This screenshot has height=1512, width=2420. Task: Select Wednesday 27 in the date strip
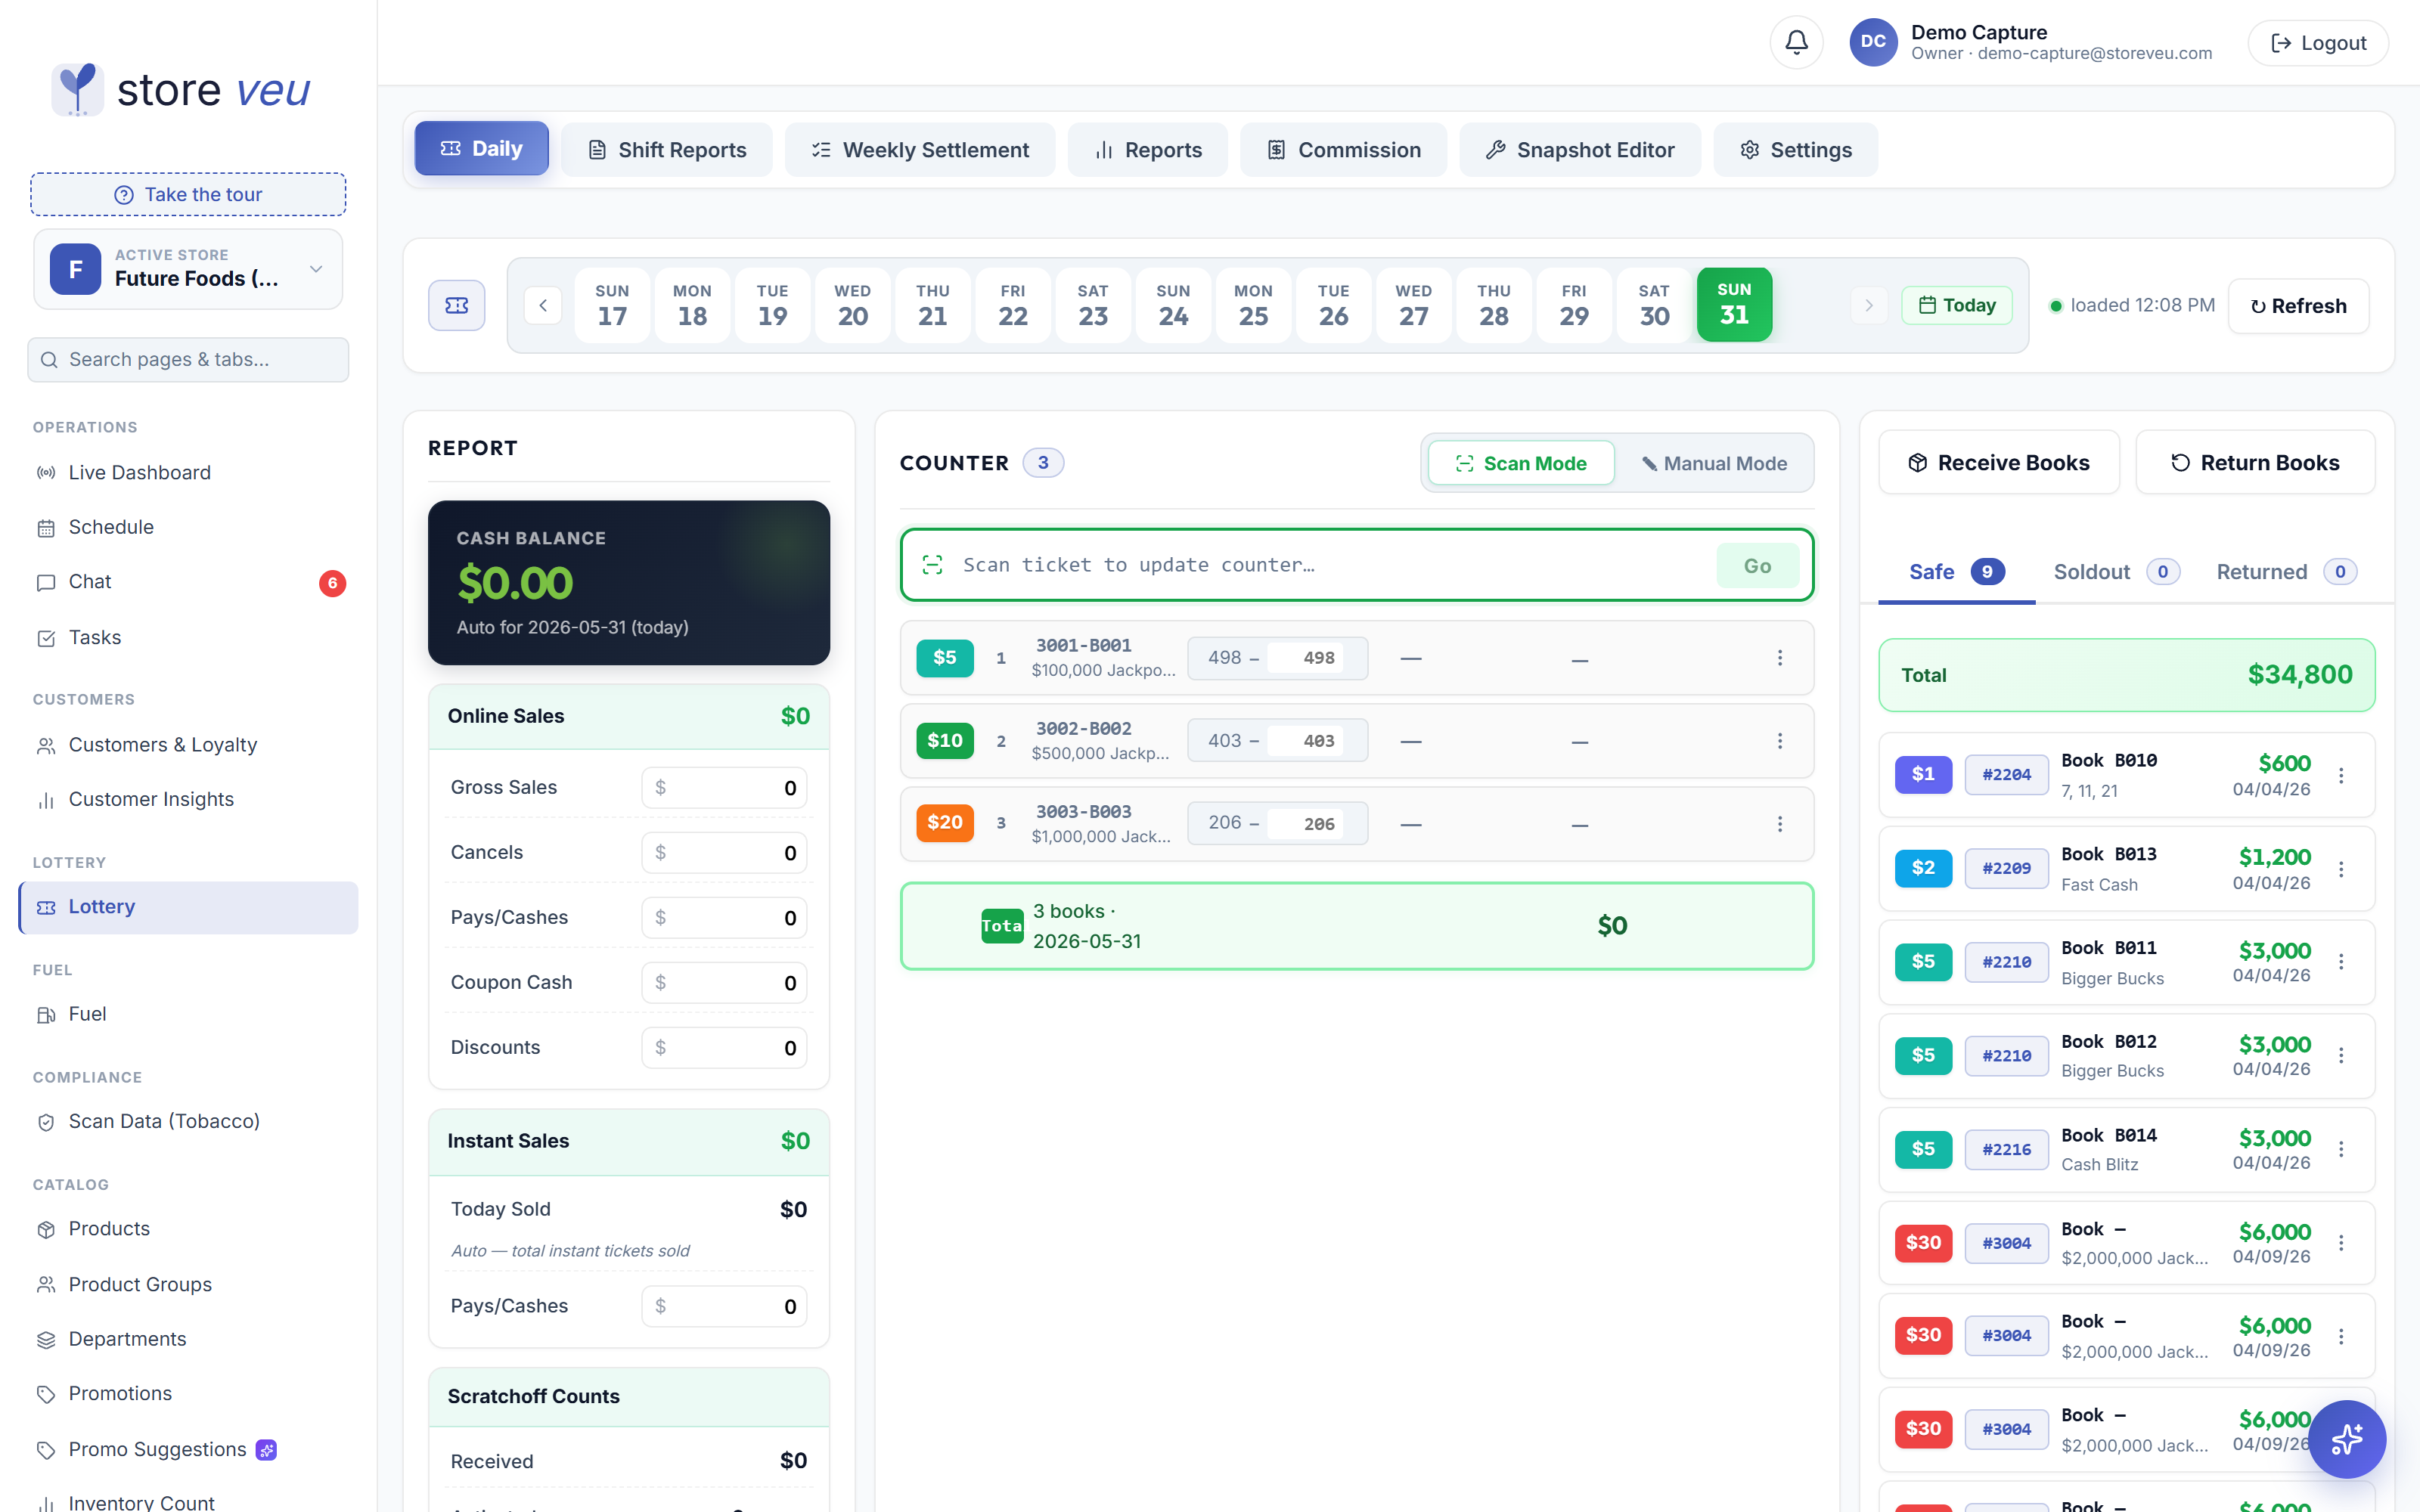1413,305
